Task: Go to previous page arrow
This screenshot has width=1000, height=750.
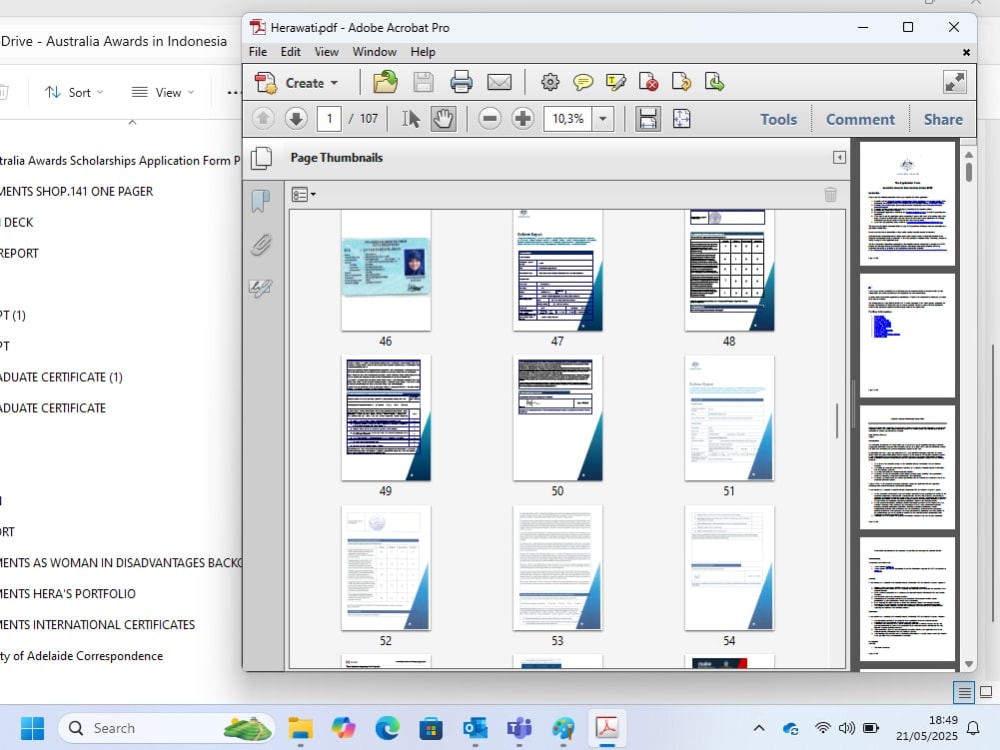Action: coord(263,119)
